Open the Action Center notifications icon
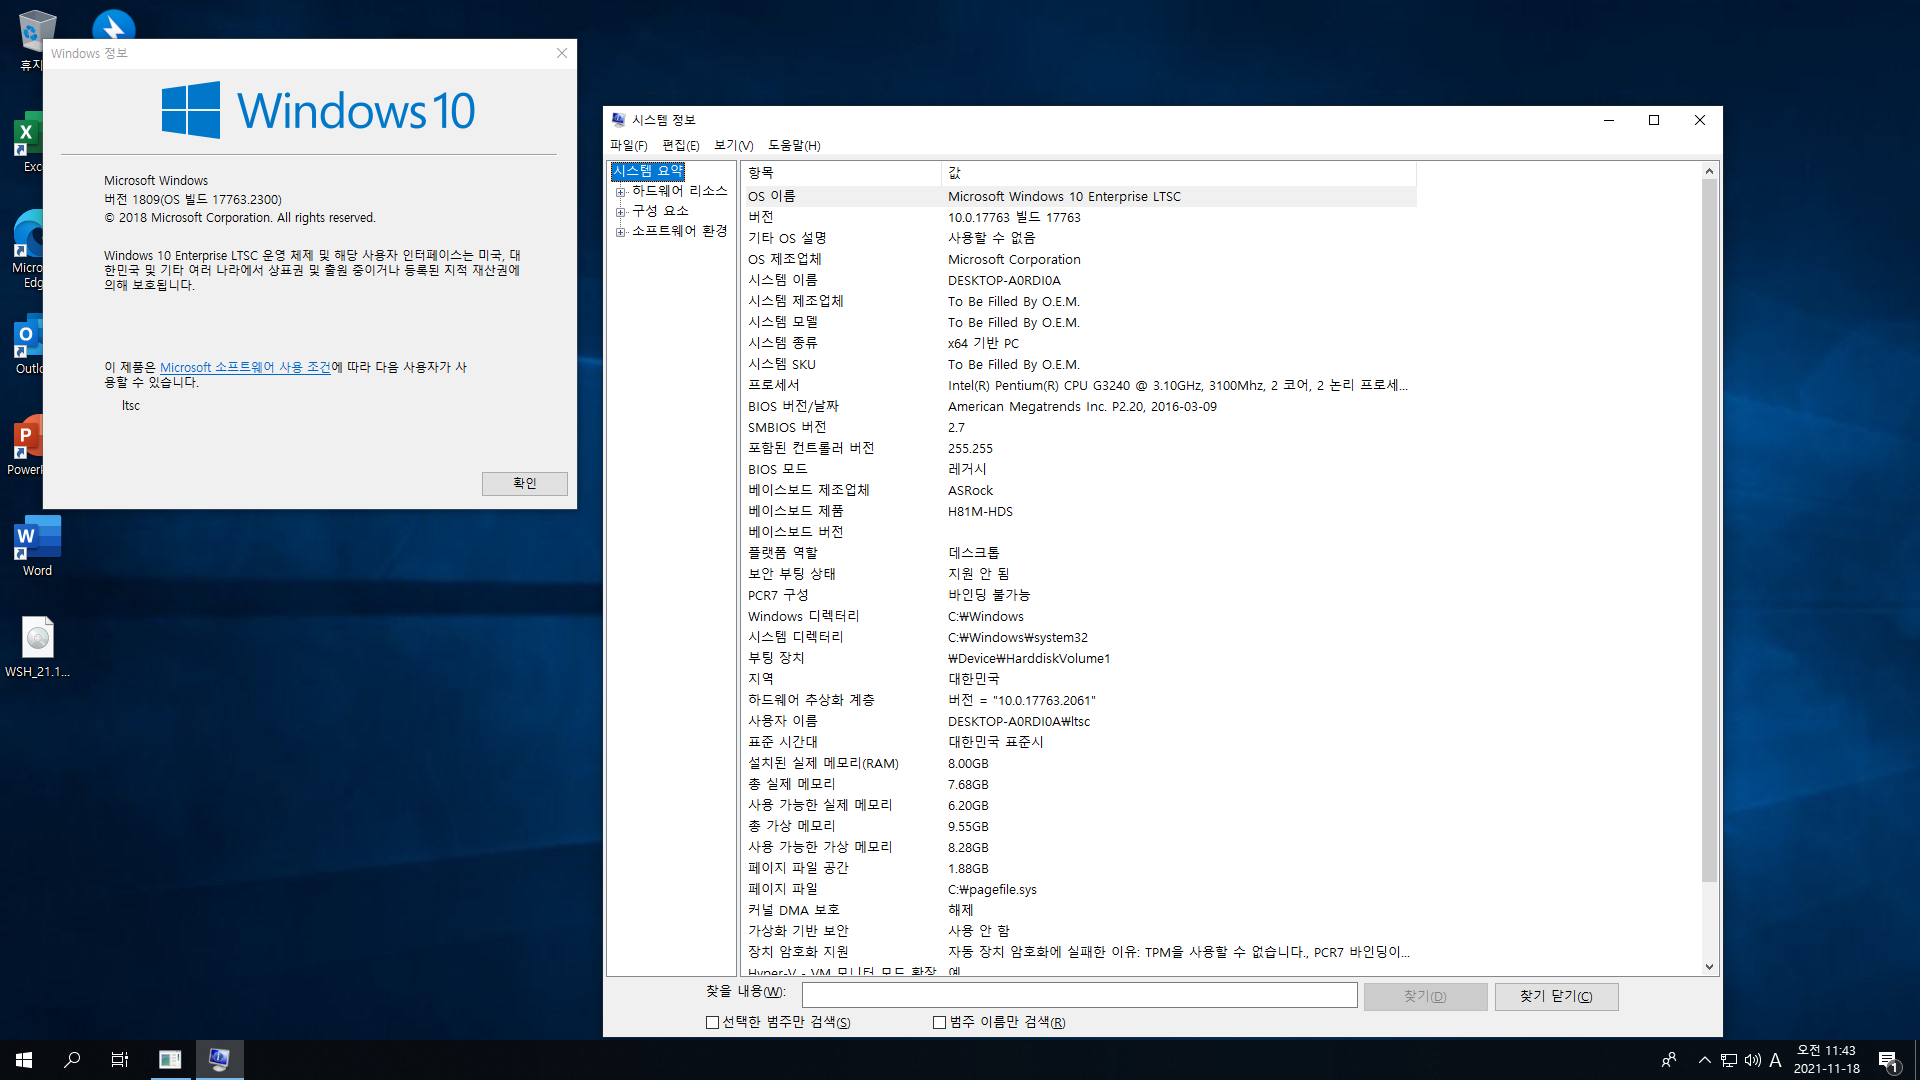Image resolution: width=1920 pixels, height=1080 pixels. click(x=1889, y=1061)
